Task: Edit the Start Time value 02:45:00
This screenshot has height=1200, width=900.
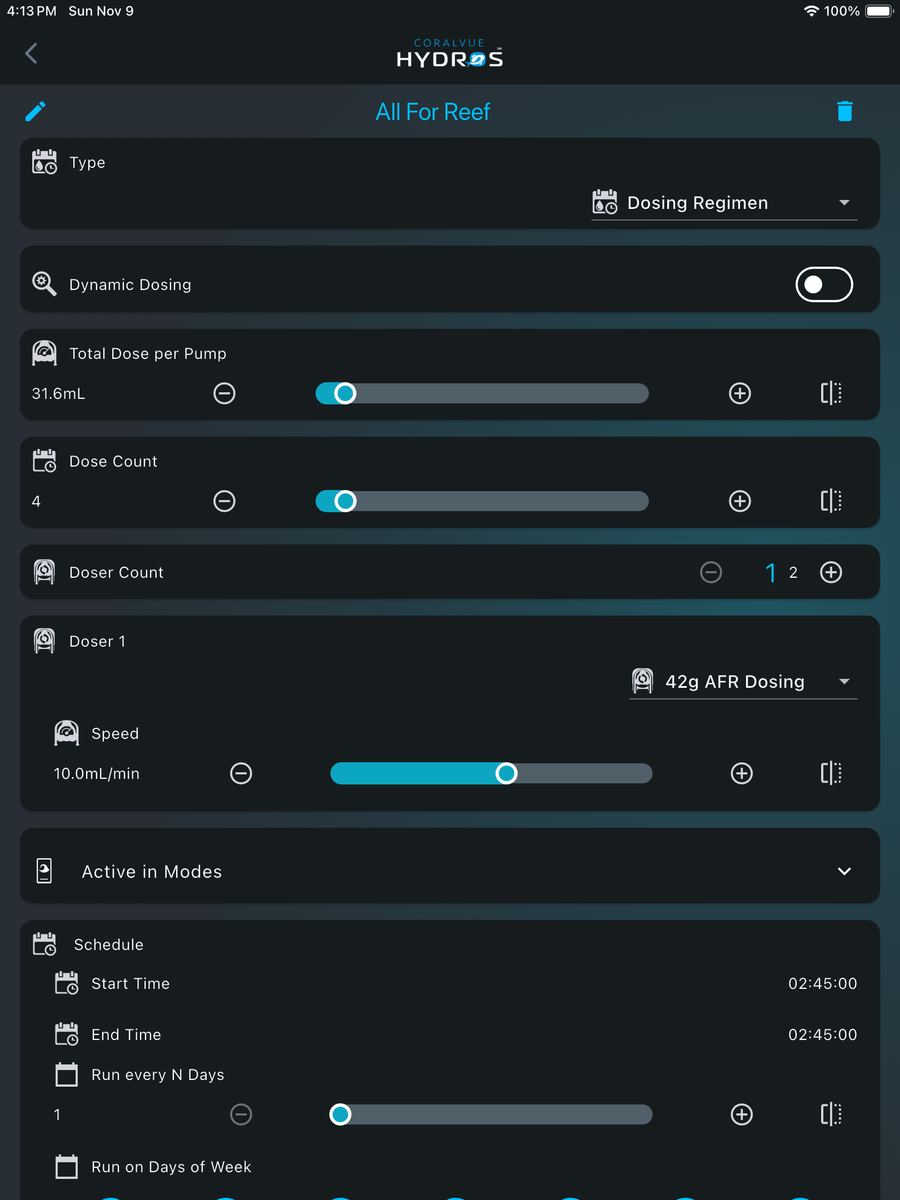Action: 822,983
